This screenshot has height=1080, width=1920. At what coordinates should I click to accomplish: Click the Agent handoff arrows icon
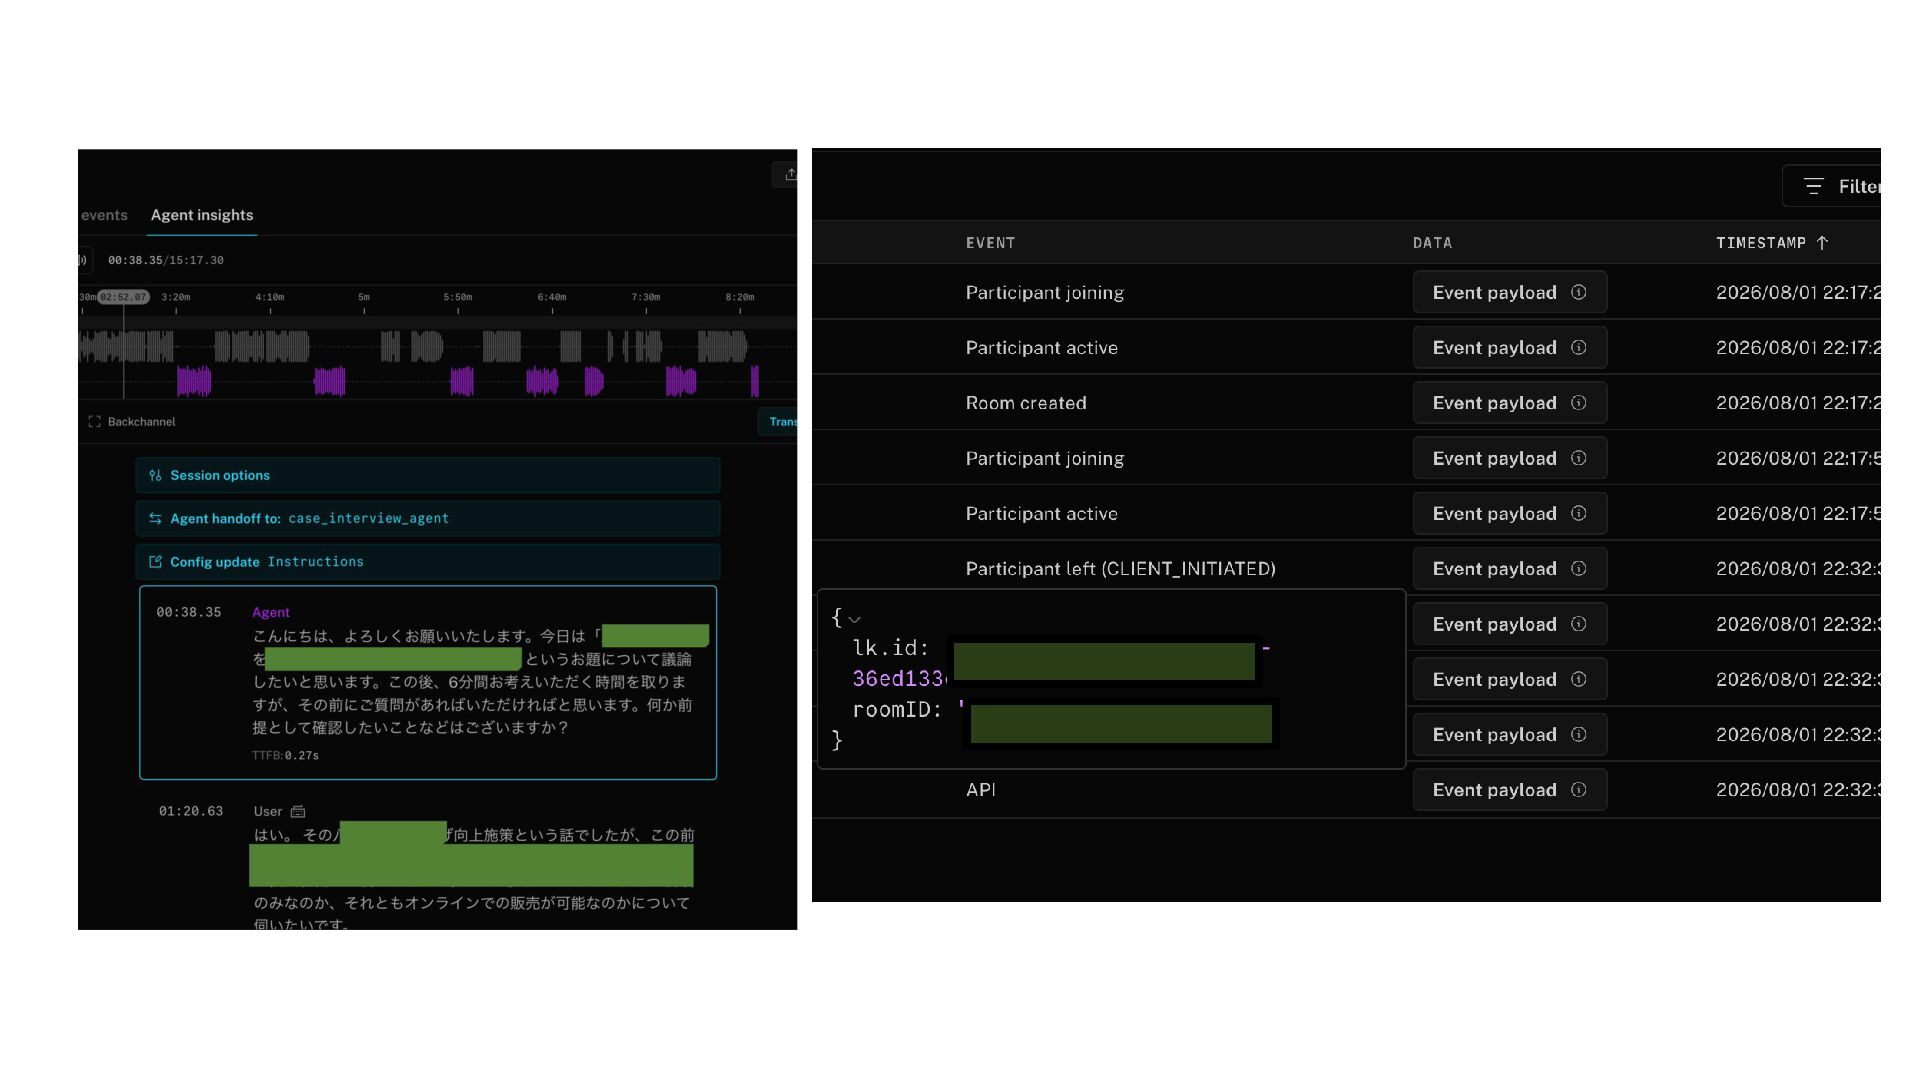[x=155, y=519]
